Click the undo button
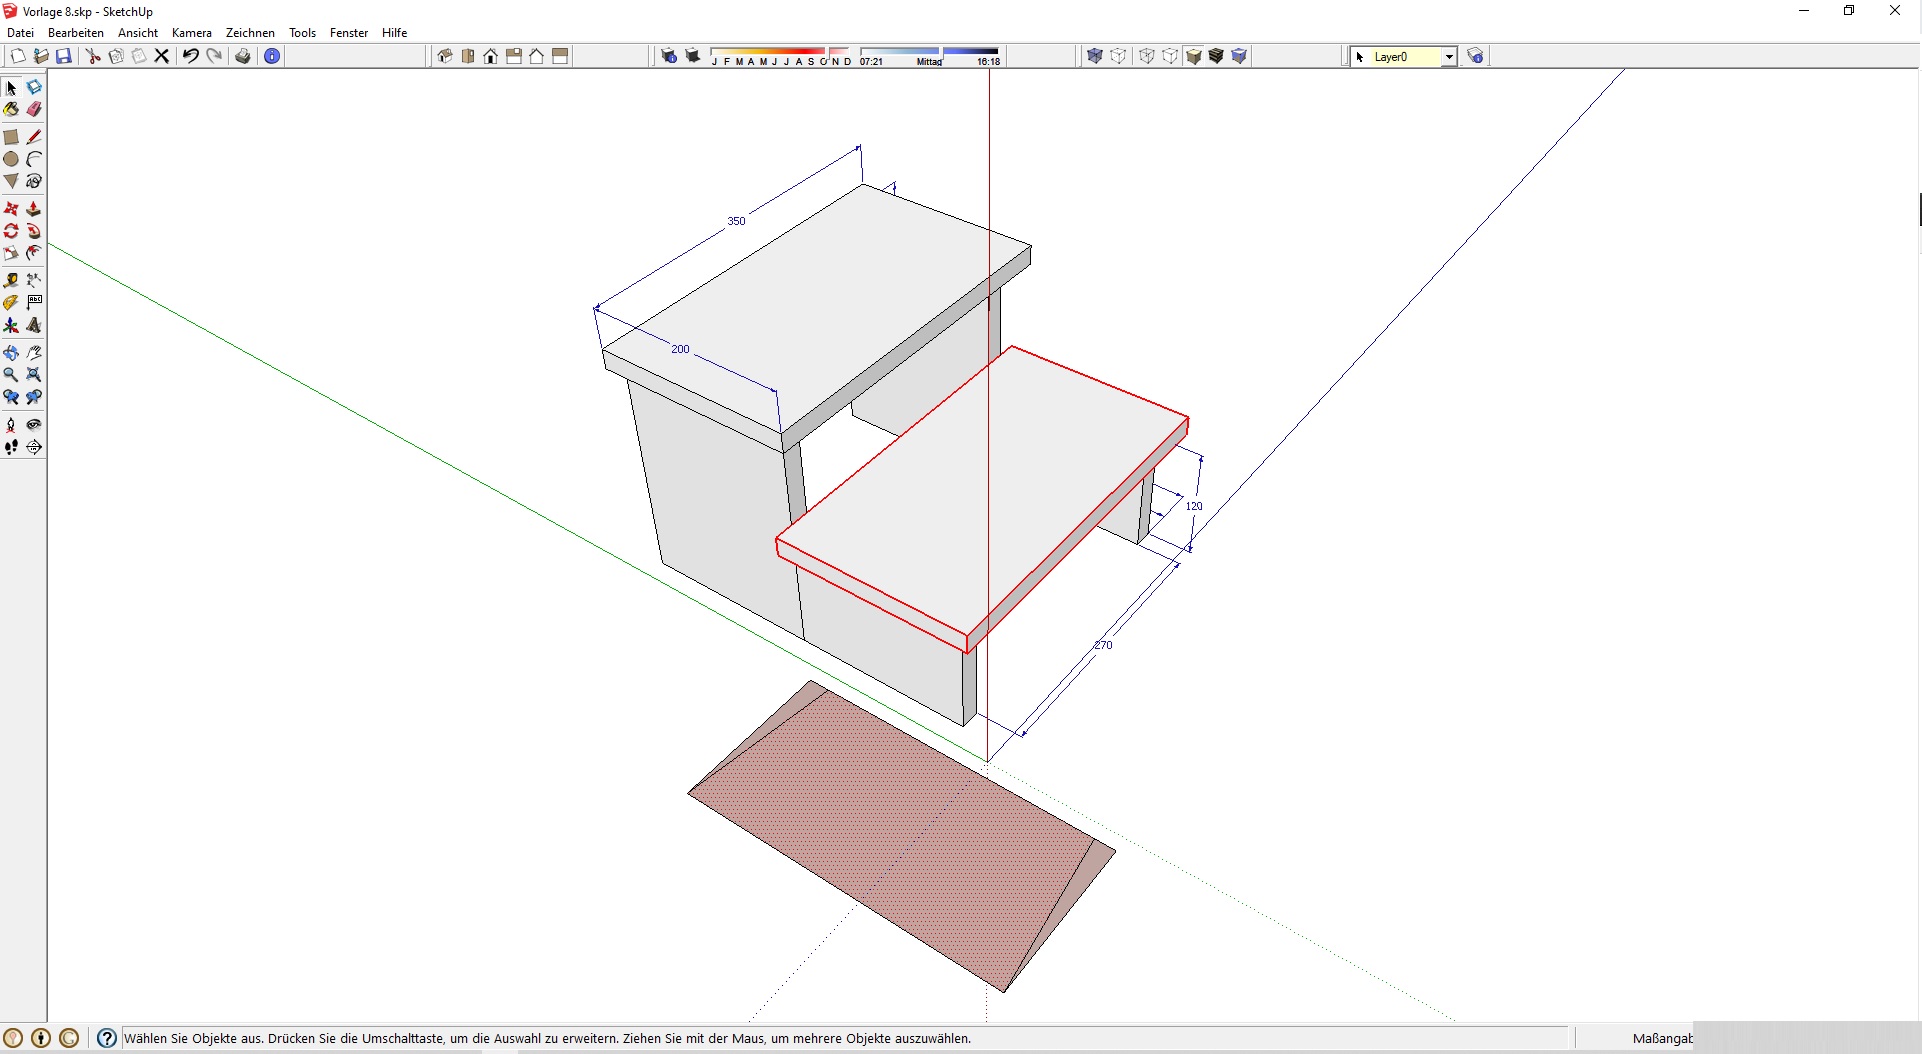Viewport: 1922px width, 1054px height. point(190,56)
